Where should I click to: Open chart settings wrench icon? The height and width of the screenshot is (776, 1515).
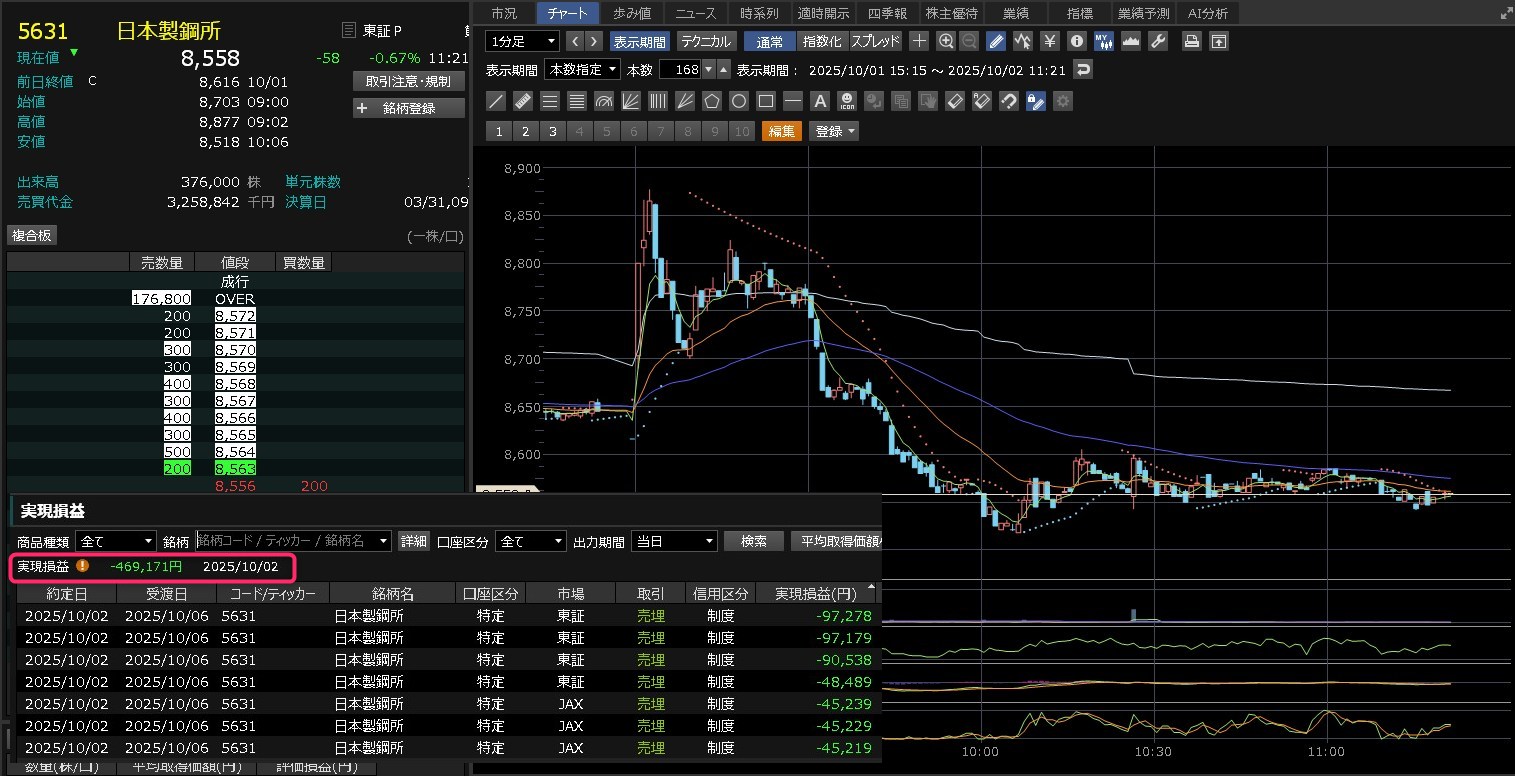click(x=1159, y=41)
